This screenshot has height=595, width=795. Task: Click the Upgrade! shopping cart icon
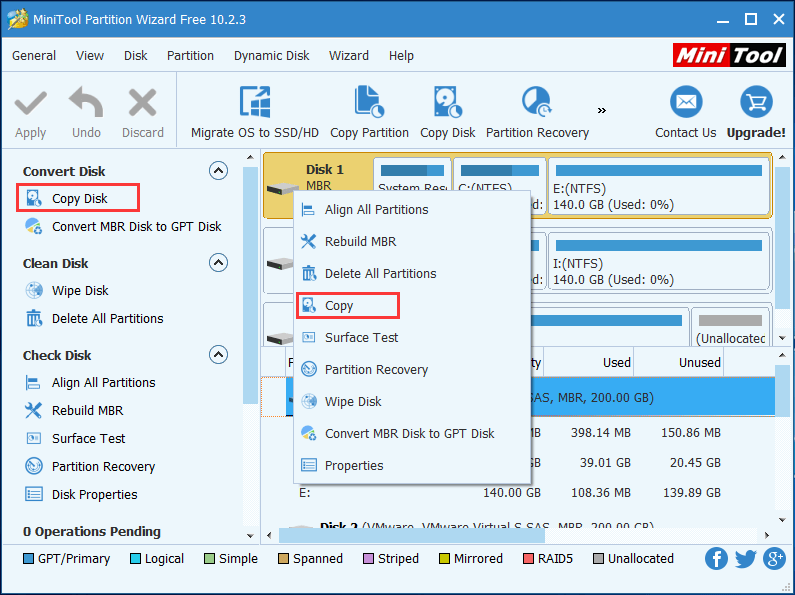[756, 101]
